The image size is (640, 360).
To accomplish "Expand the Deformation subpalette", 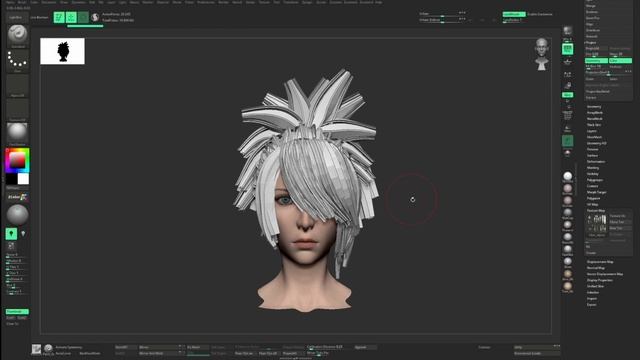I will (596, 162).
